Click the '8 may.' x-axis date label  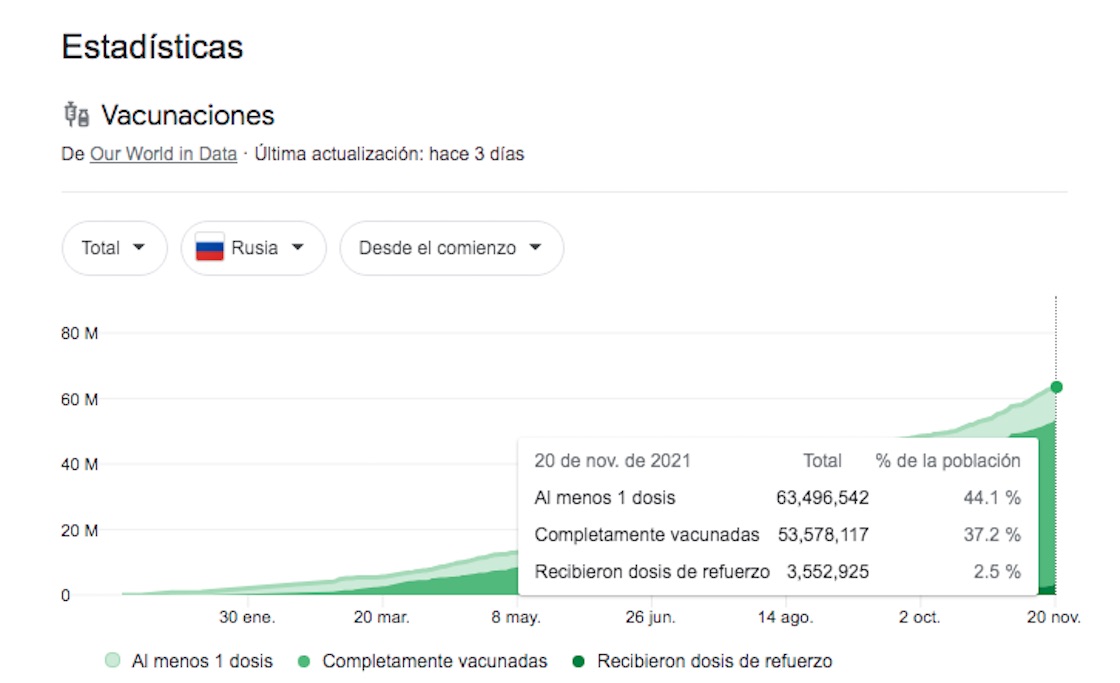(x=516, y=618)
